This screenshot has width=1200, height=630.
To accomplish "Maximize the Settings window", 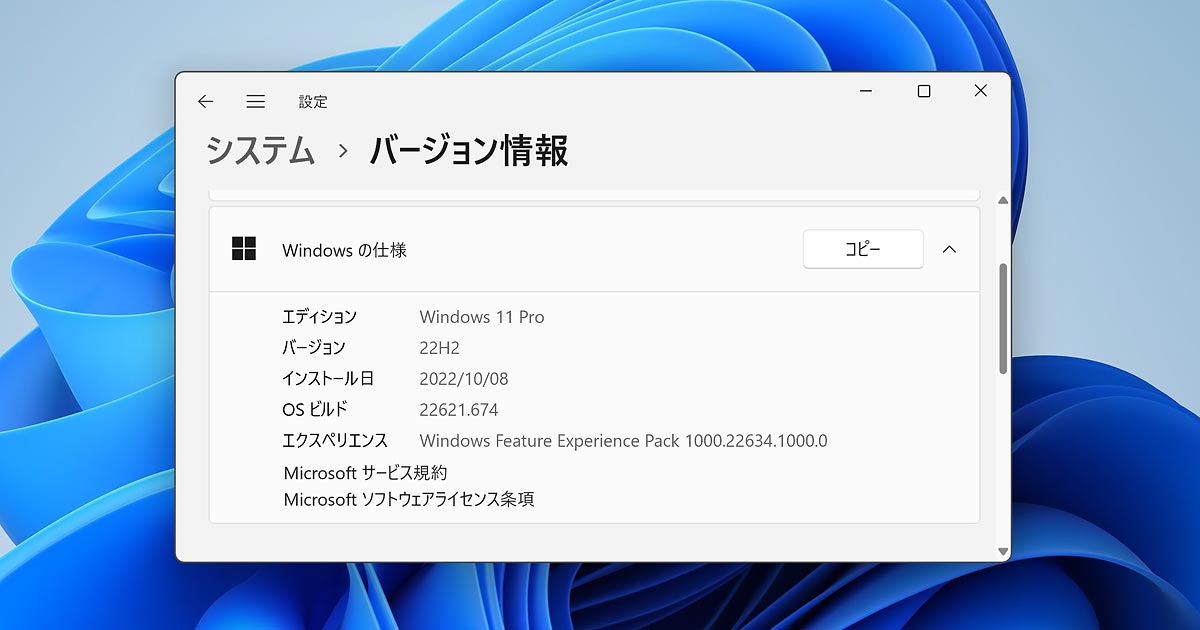I will (x=924, y=91).
